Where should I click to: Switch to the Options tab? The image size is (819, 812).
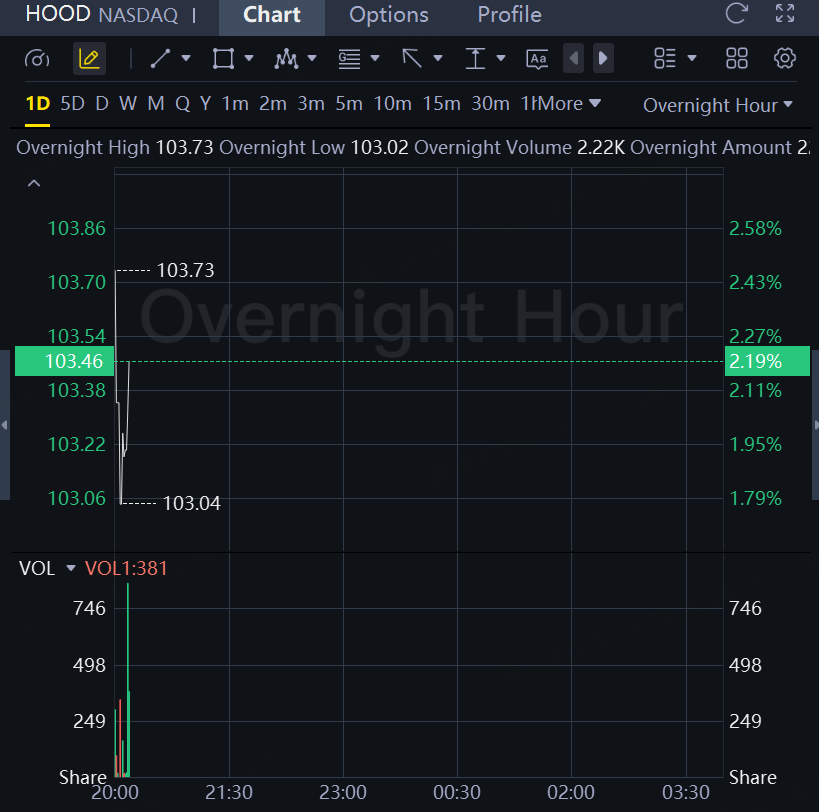388,15
